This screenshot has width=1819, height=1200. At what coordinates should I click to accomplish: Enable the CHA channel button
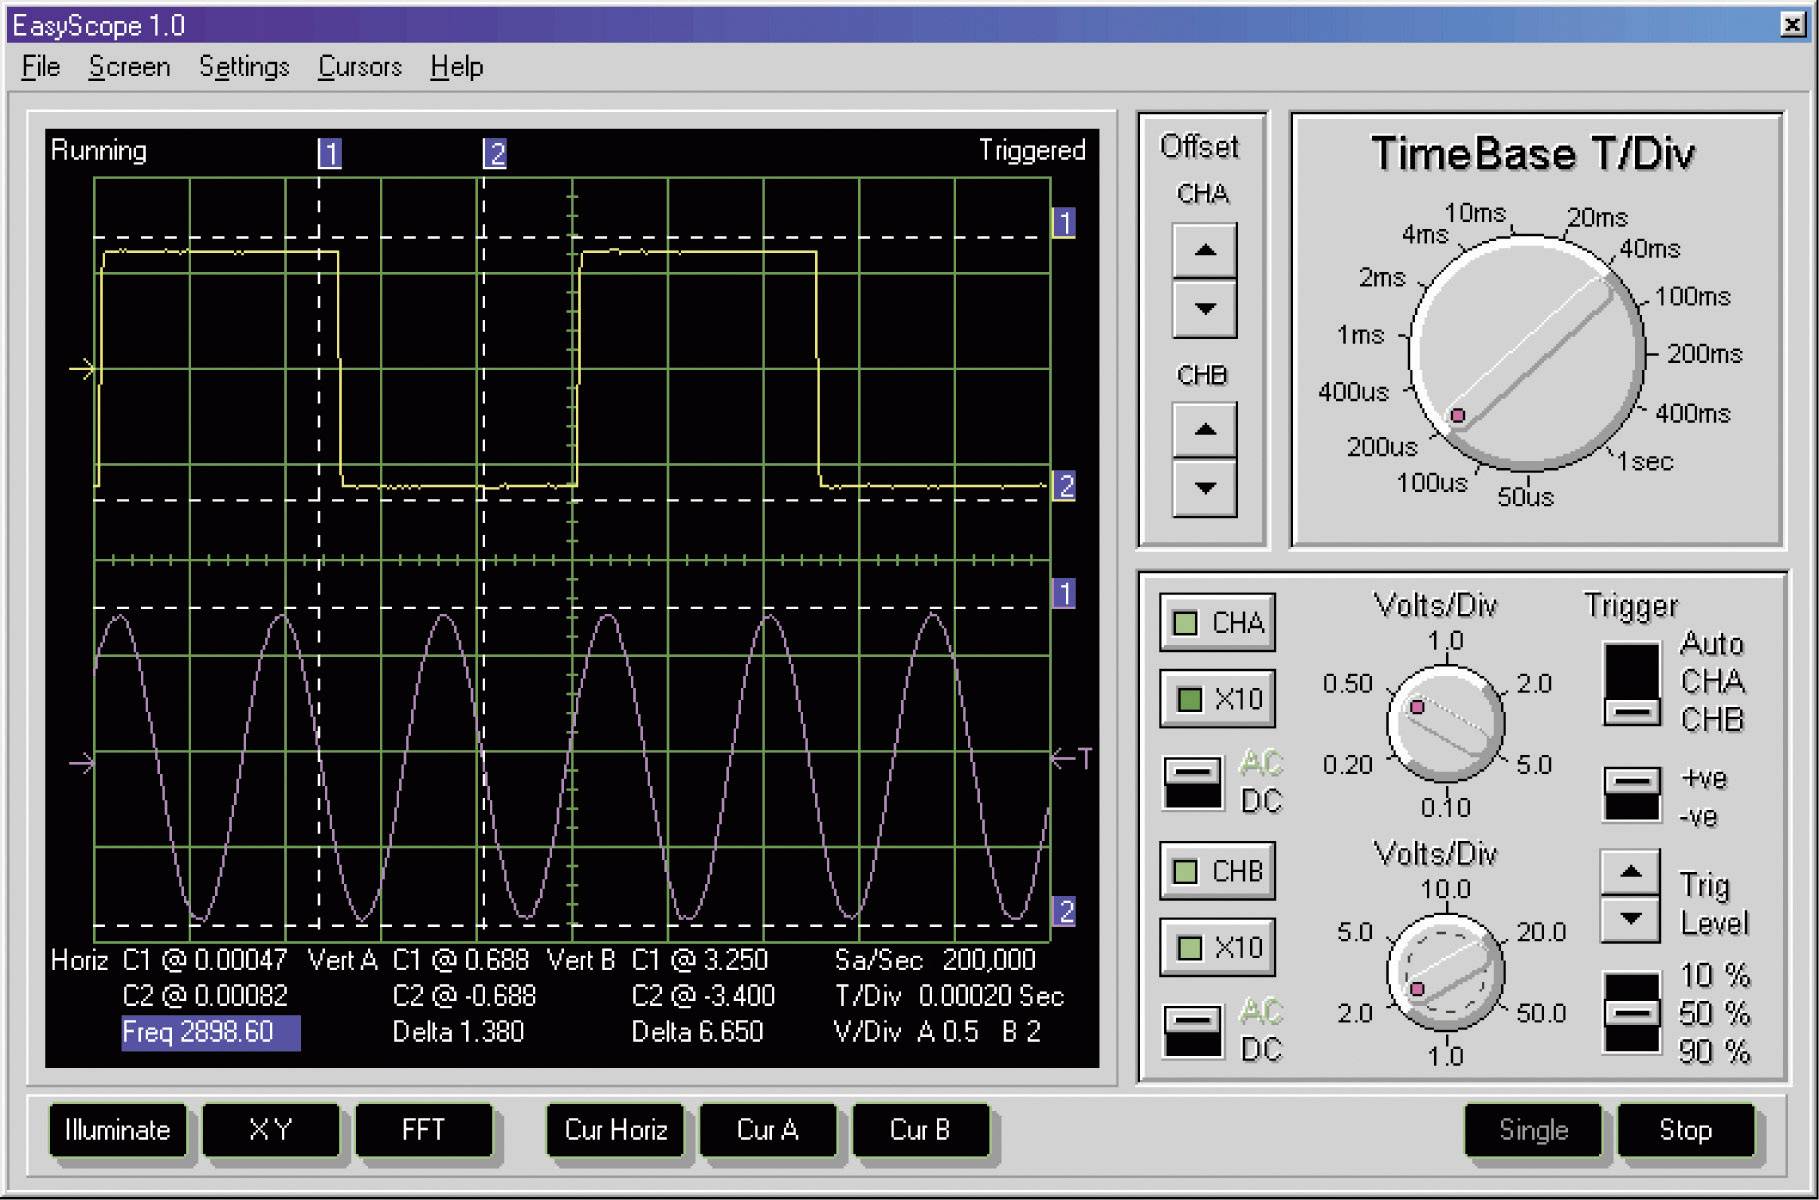[1216, 623]
